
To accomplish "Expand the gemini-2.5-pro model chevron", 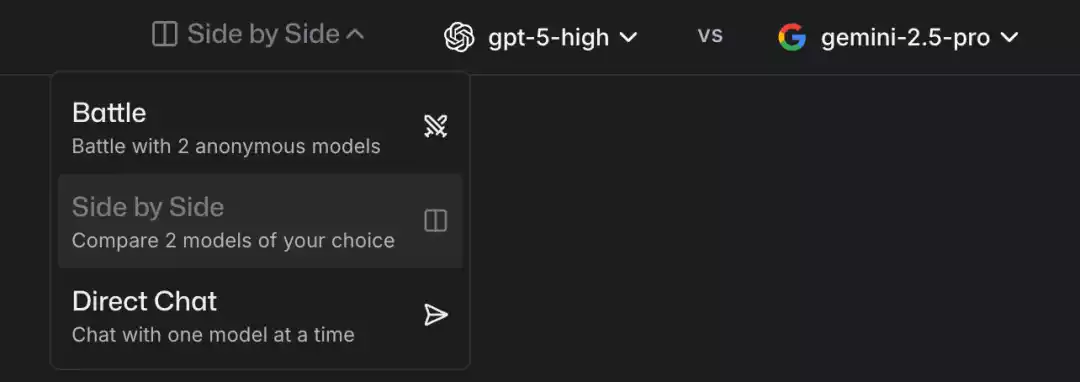I will pos(1009,37).
